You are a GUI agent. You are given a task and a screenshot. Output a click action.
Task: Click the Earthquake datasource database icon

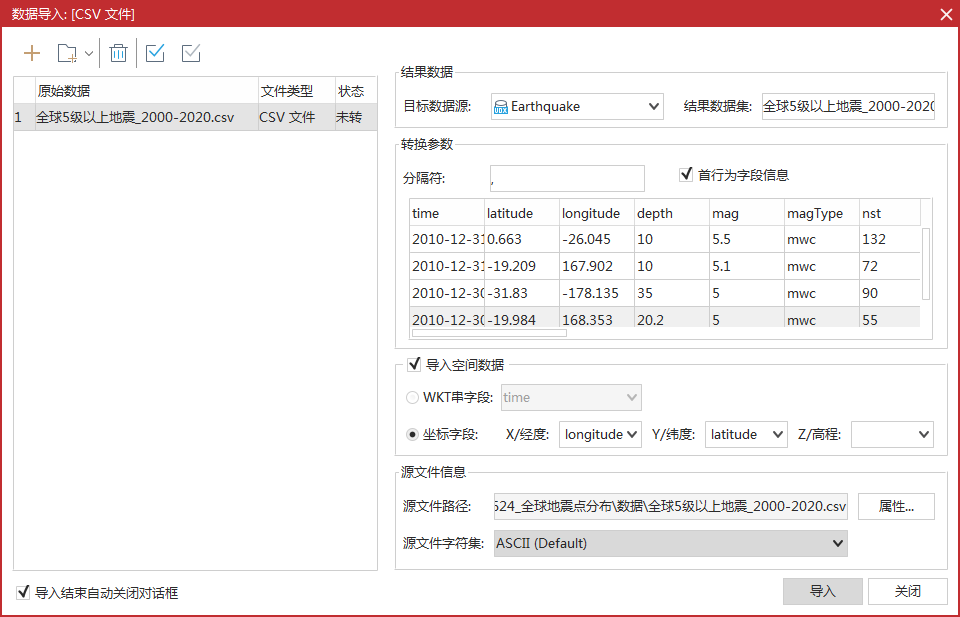tap(501, 107)
